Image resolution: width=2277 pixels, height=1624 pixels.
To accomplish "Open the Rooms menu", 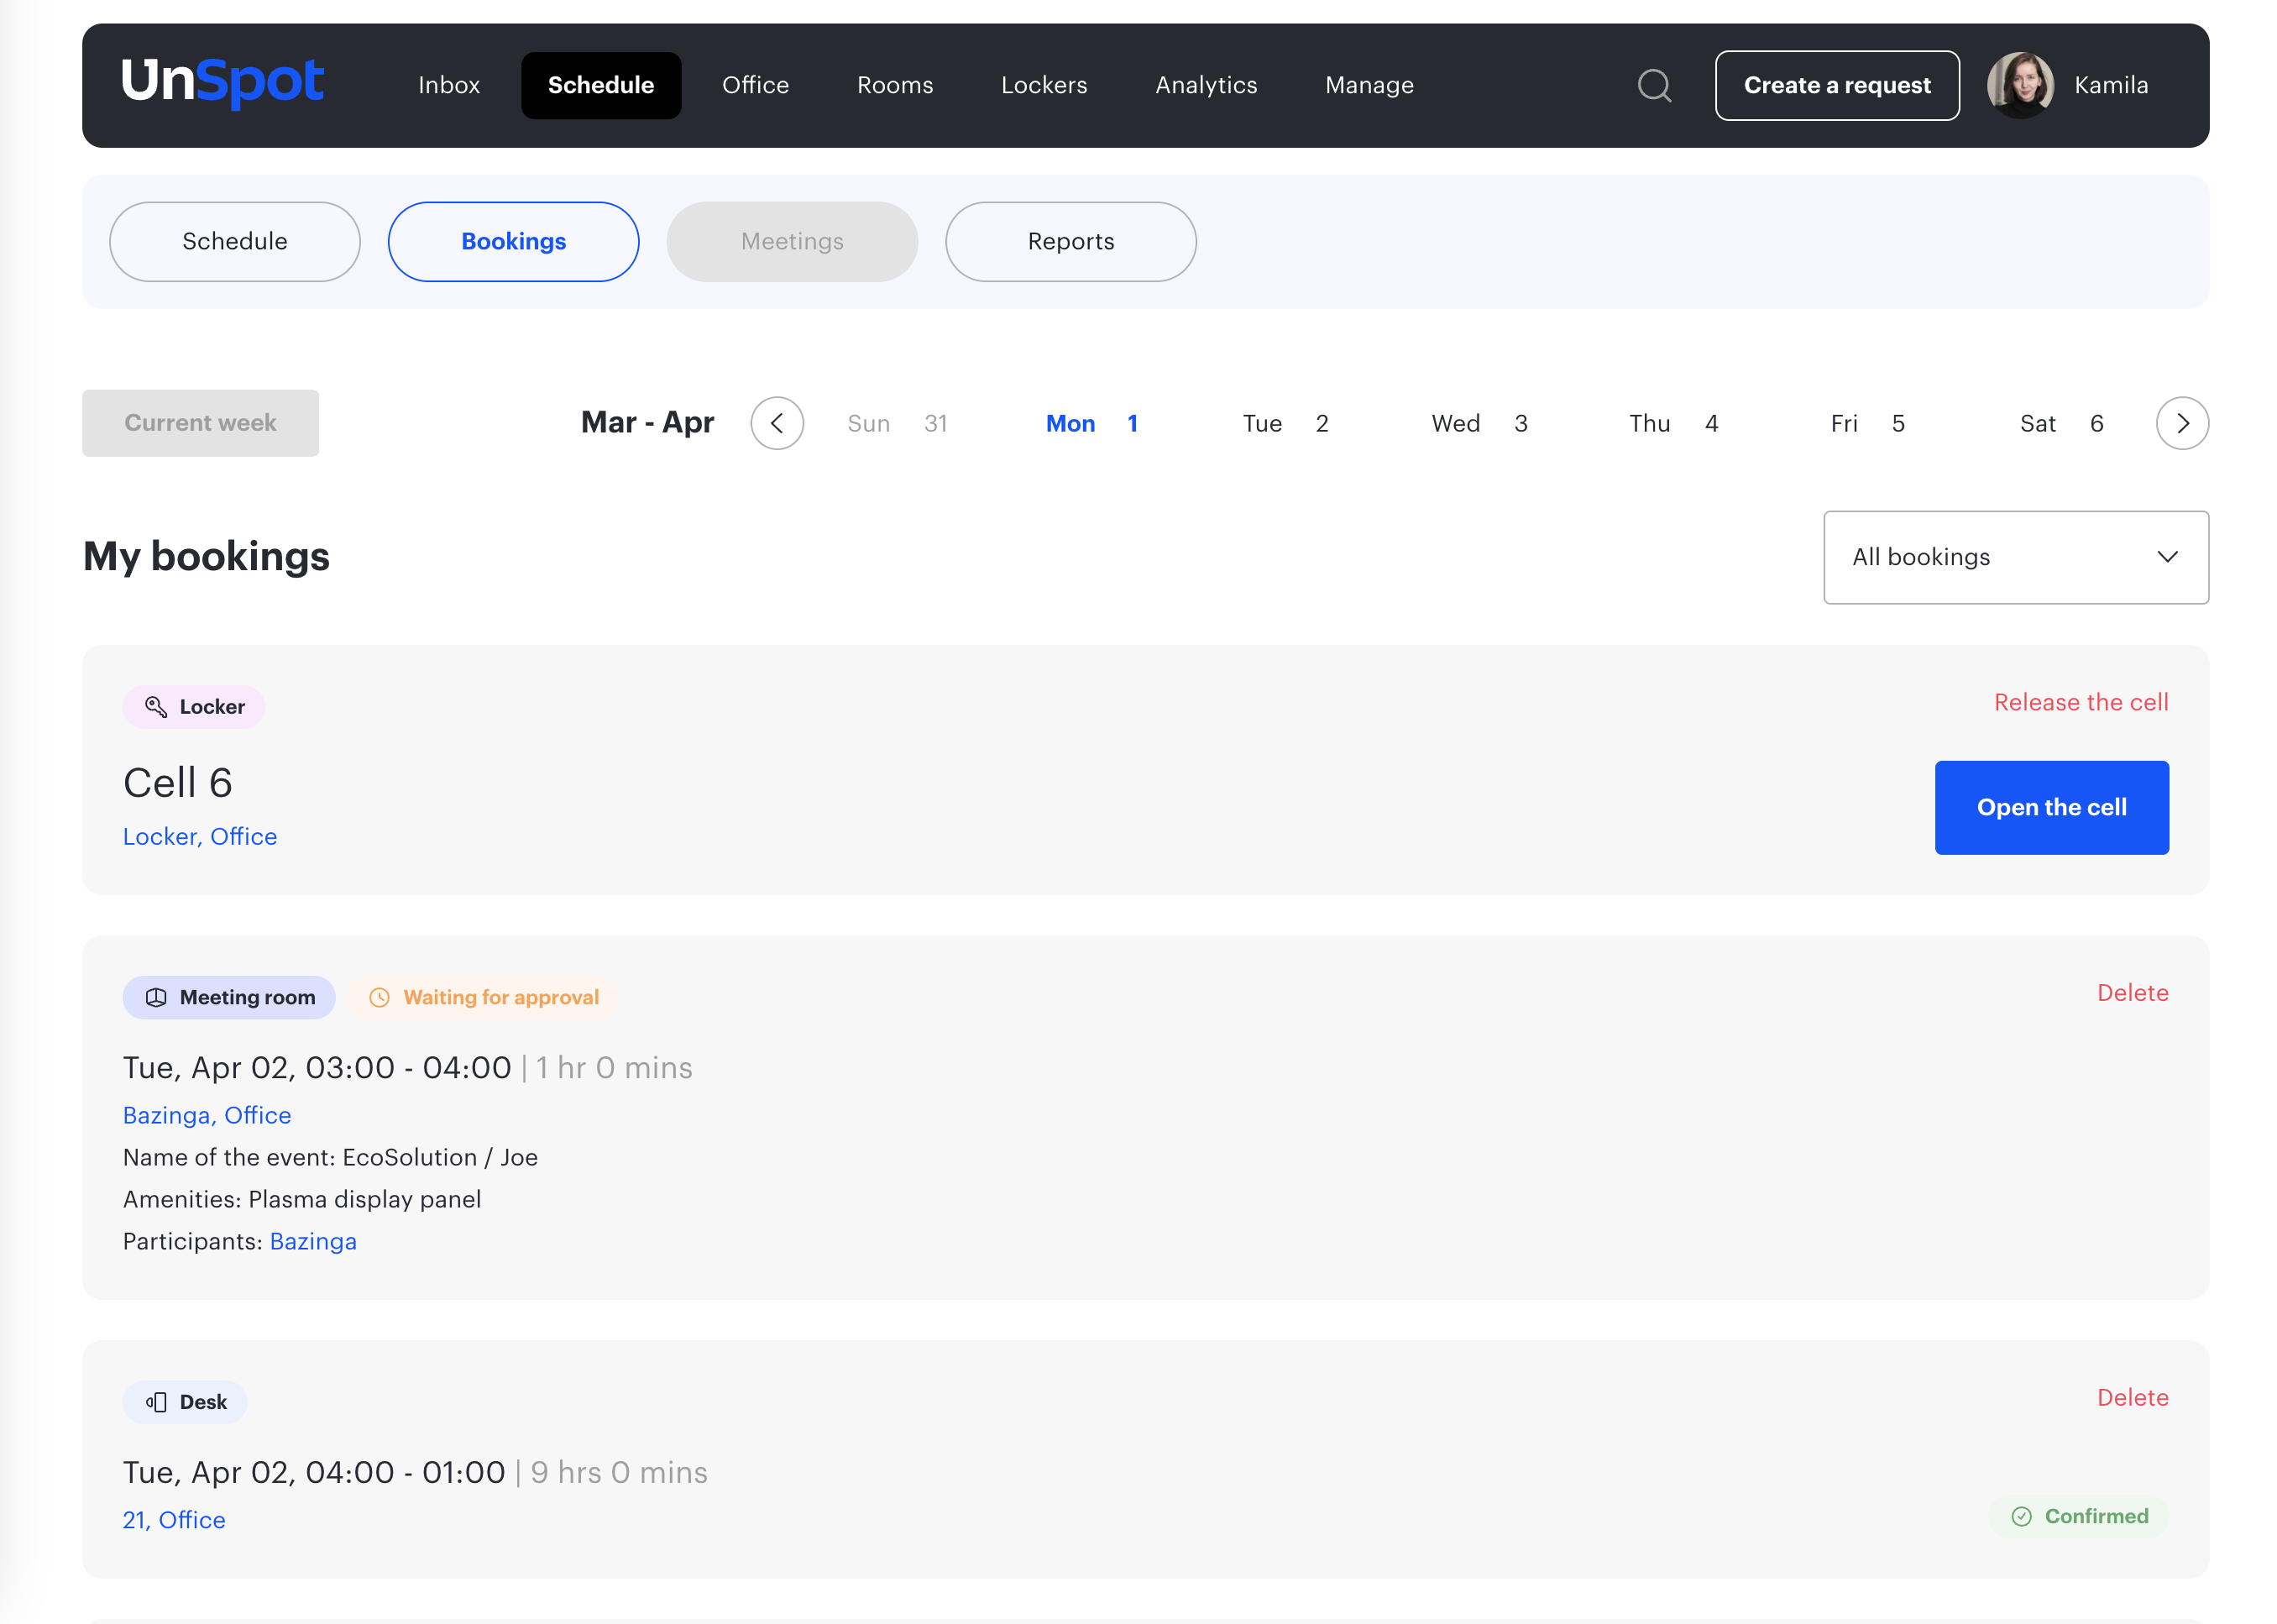I will (x=895, y=85).
